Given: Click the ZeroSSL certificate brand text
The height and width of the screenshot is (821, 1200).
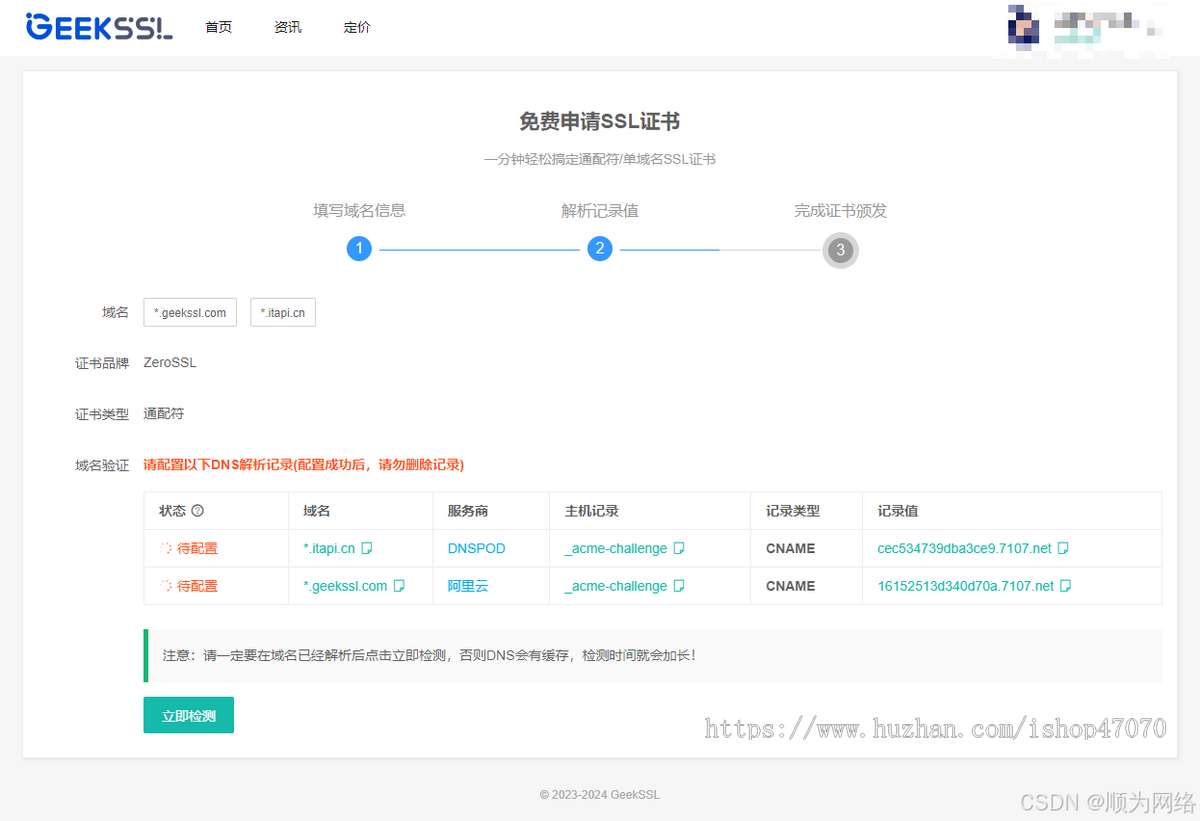Looking at the screenshot, I should pos(170,362).
